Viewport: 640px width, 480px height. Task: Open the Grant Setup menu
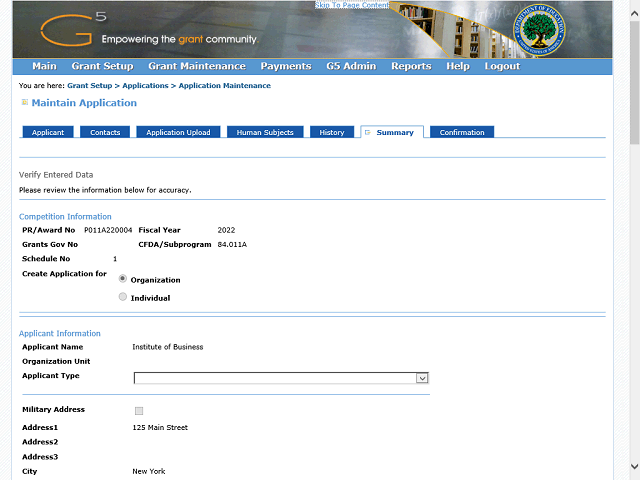coord(102,66)
